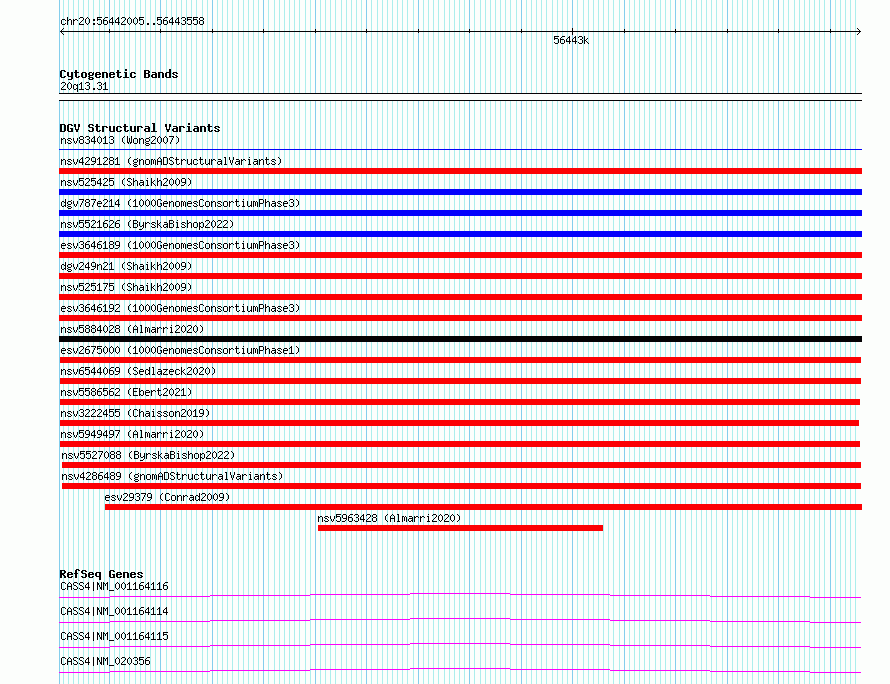Viewport: 890px width, 684px height.
Task: Click the black nsv5884028 (Almarri2020) bar
Action: point(460,339)
